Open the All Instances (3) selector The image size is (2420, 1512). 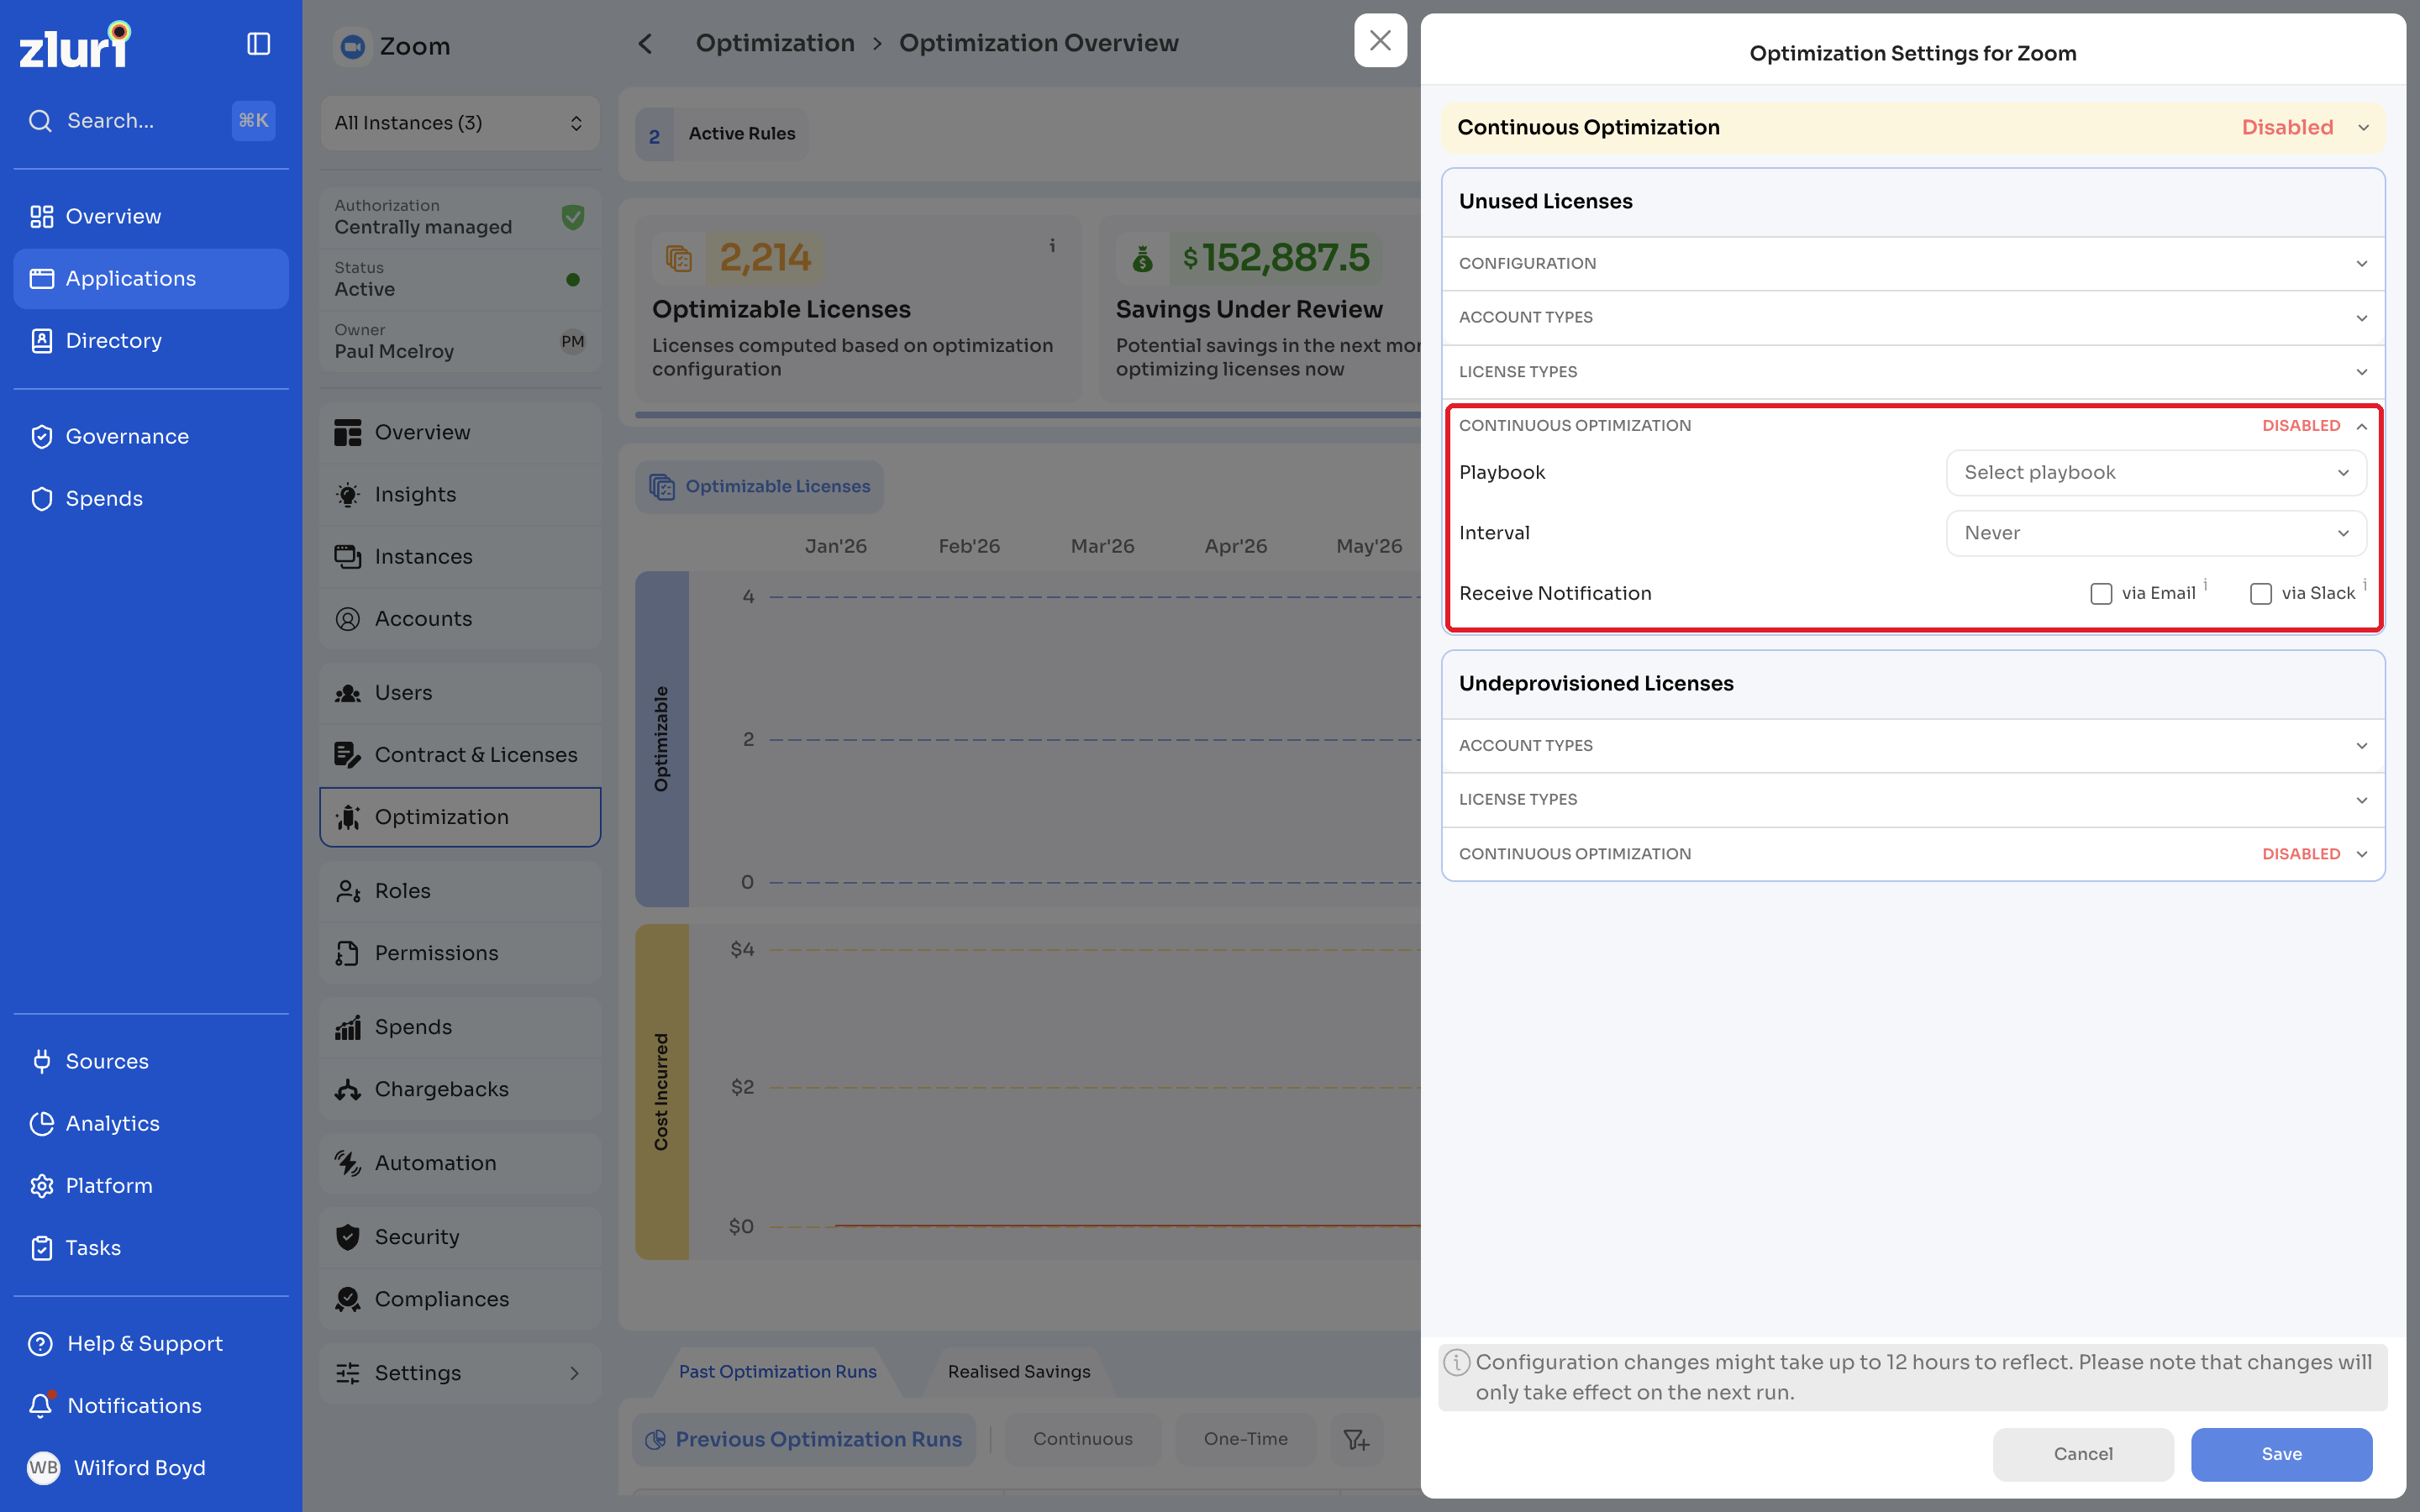click(460, 123)
